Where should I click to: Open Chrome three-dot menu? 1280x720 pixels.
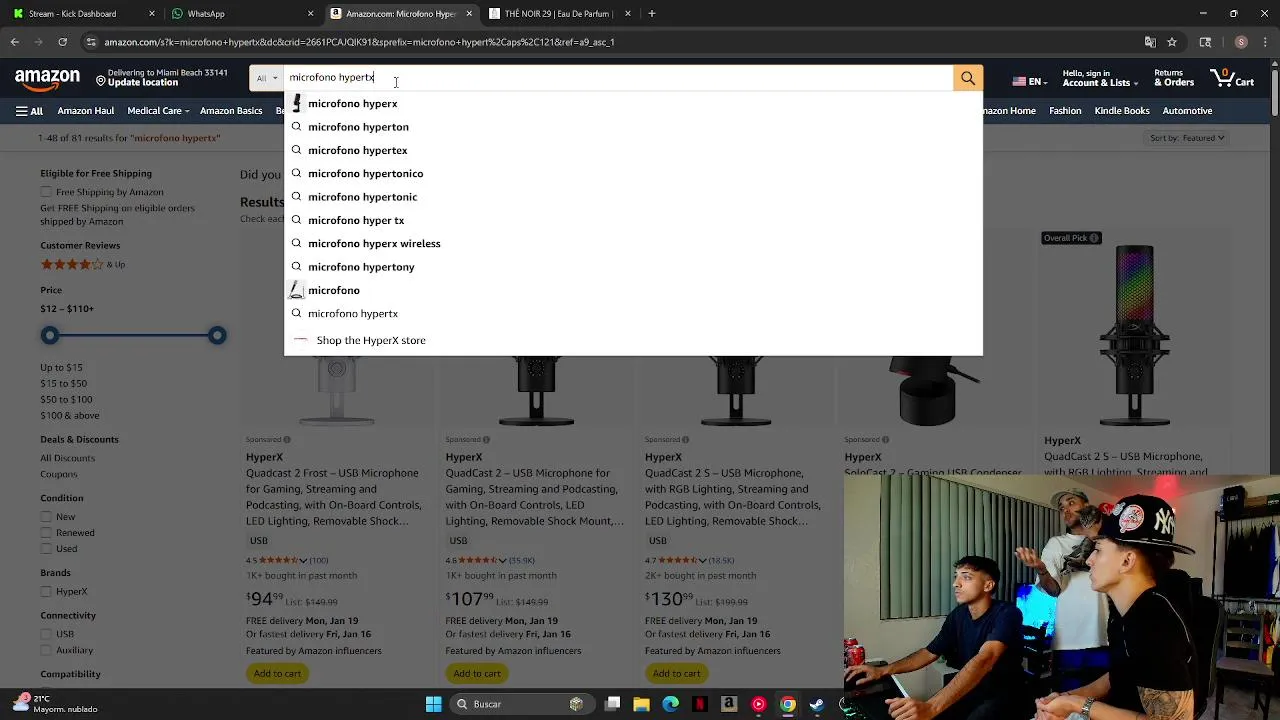[1265, 42]
